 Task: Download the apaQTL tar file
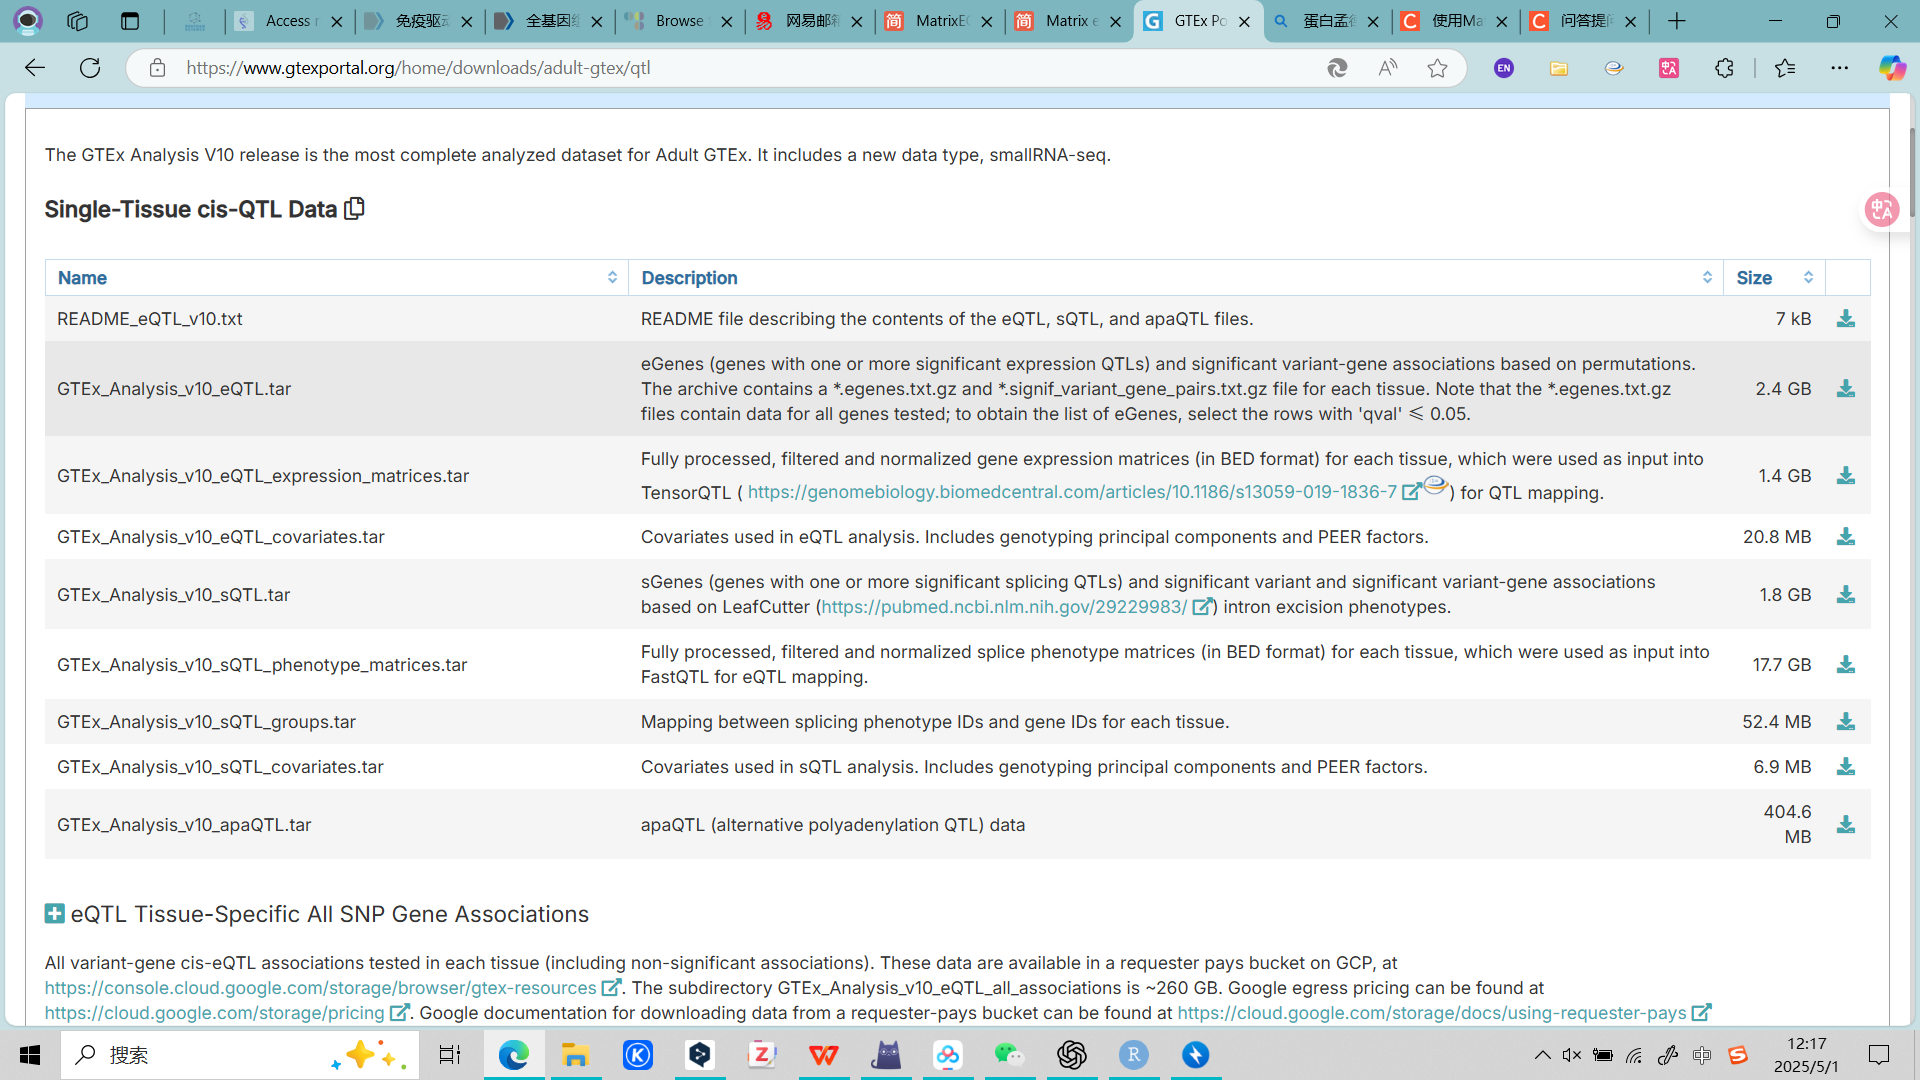(x=1845, y=825)
